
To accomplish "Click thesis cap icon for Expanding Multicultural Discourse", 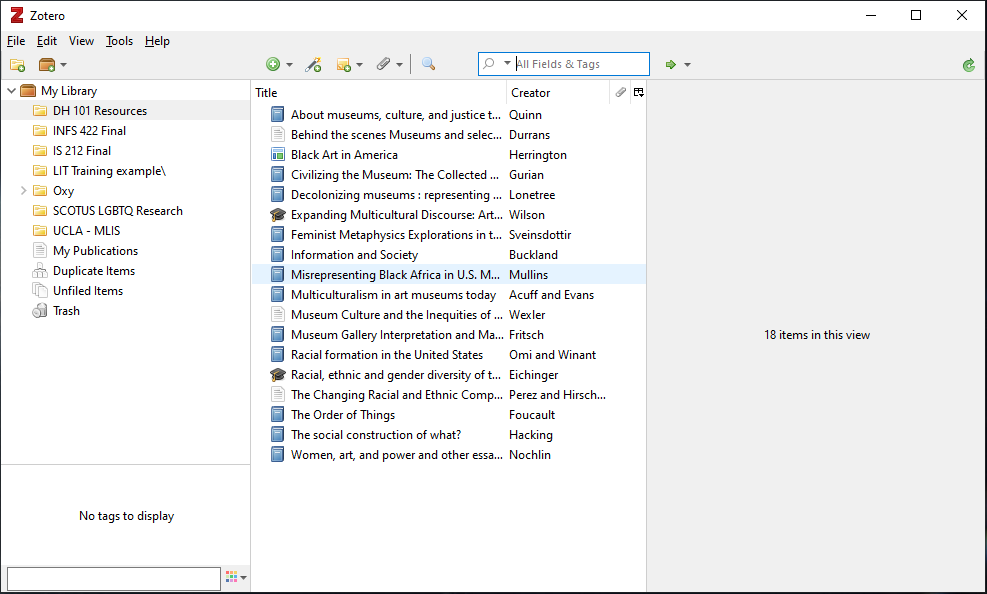I will click(x=278, y=215).
